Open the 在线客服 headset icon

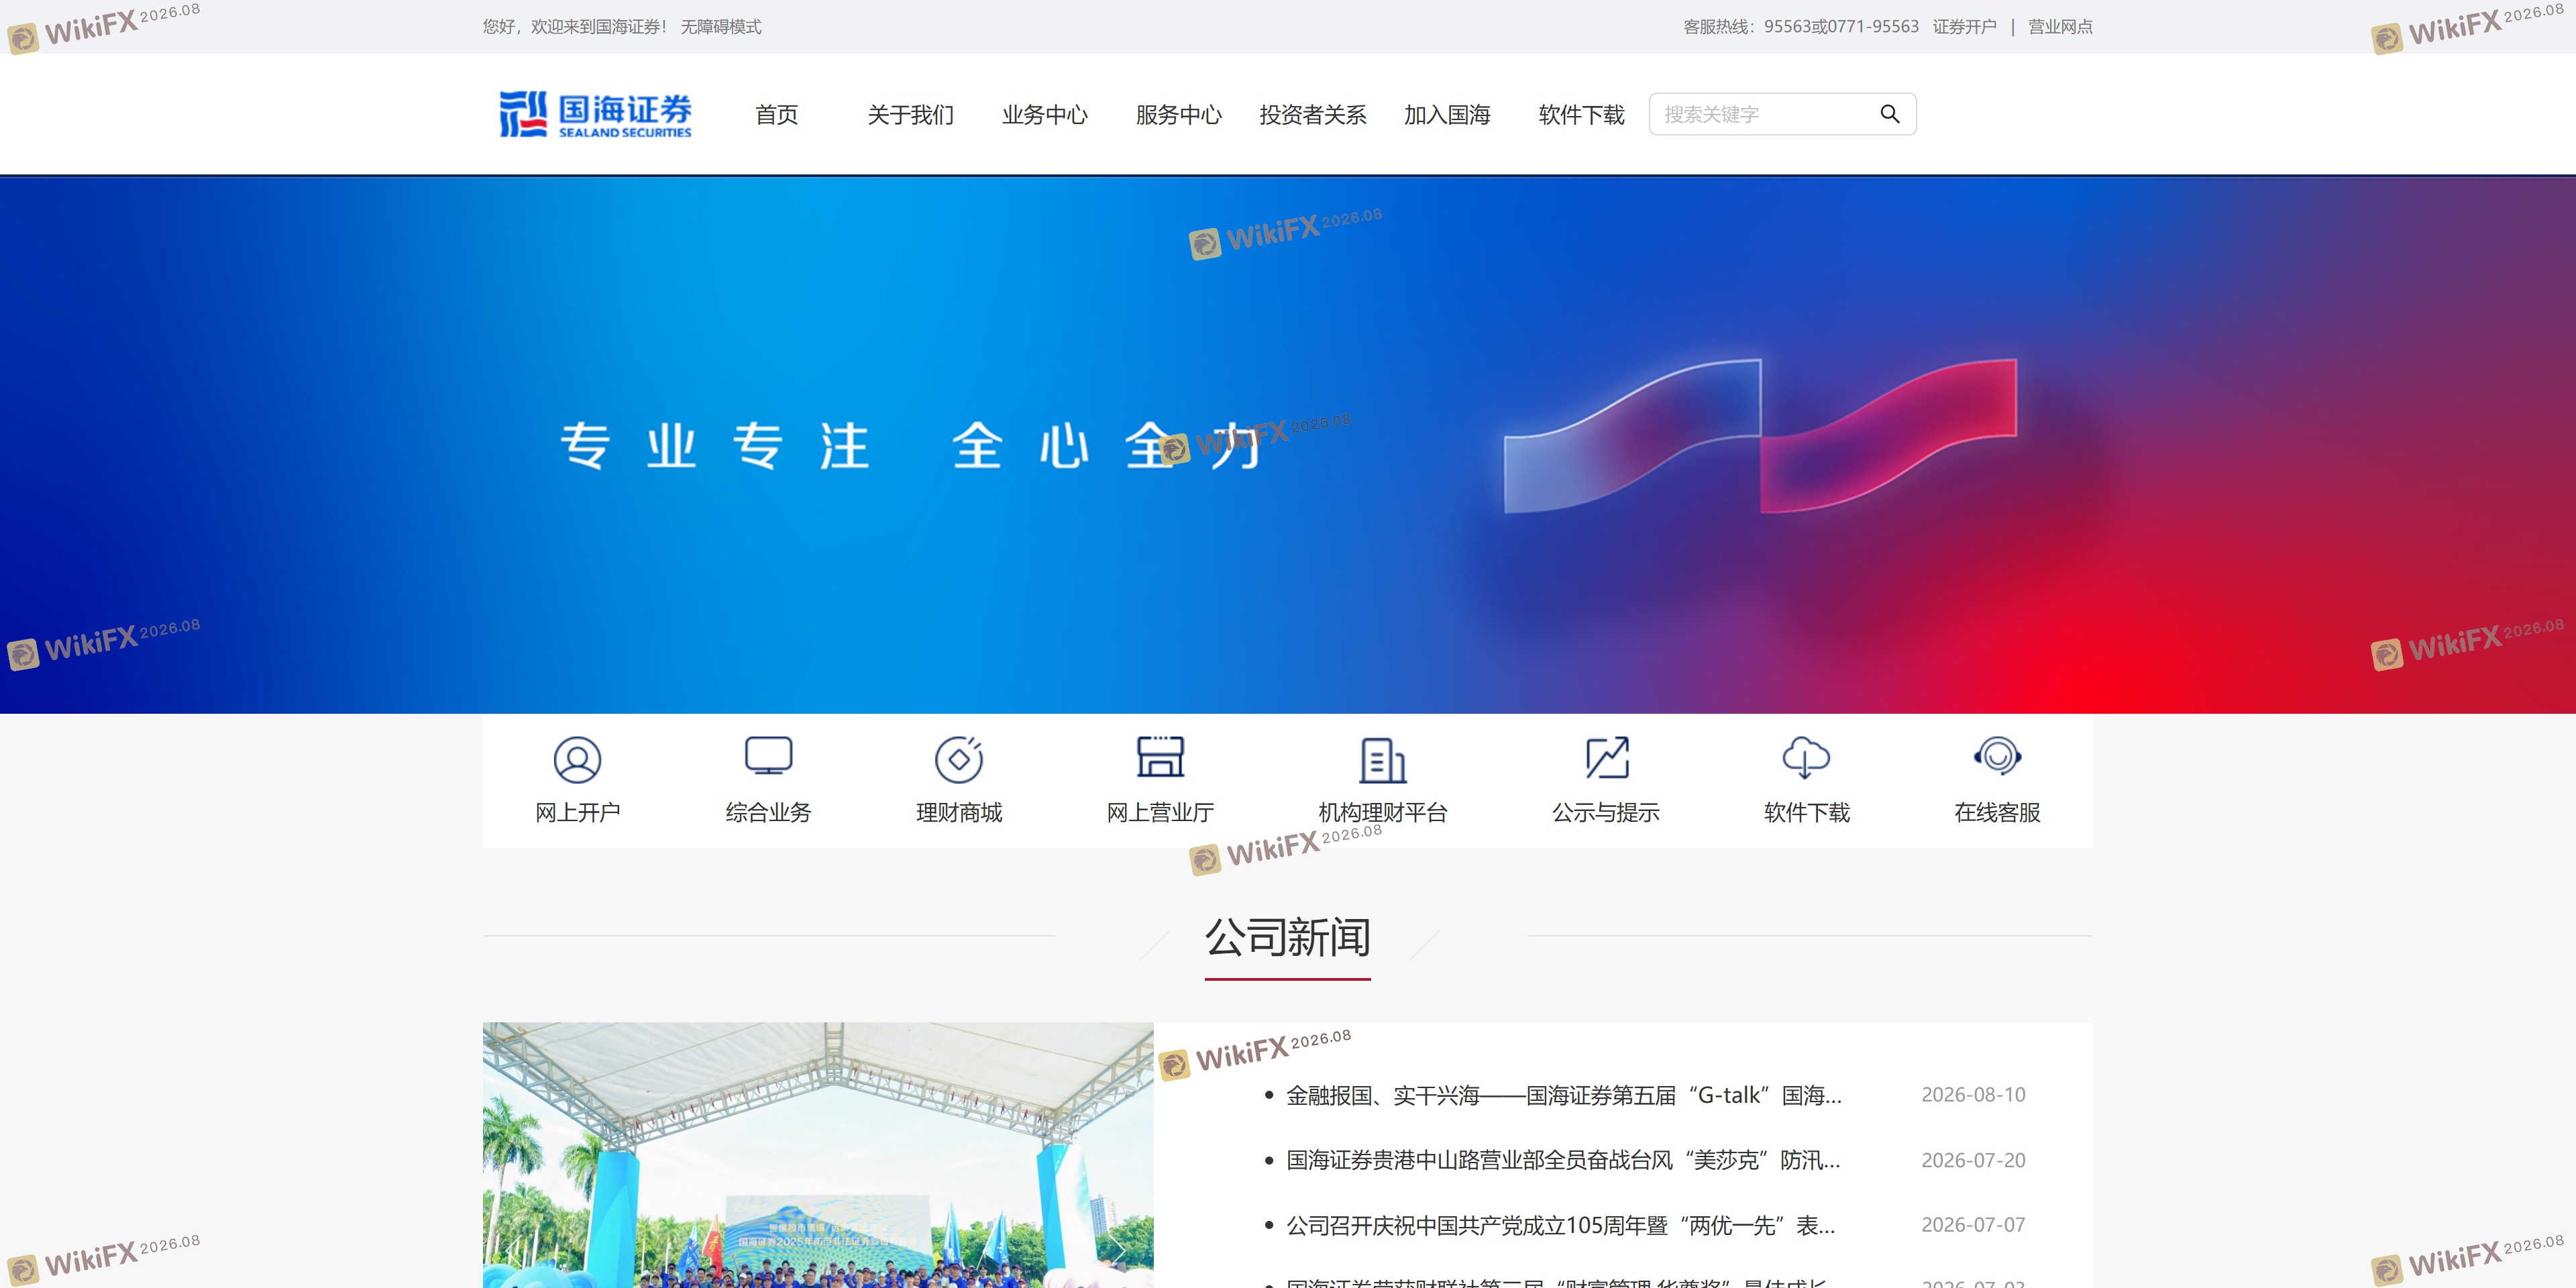click(x=1997, y=756)
